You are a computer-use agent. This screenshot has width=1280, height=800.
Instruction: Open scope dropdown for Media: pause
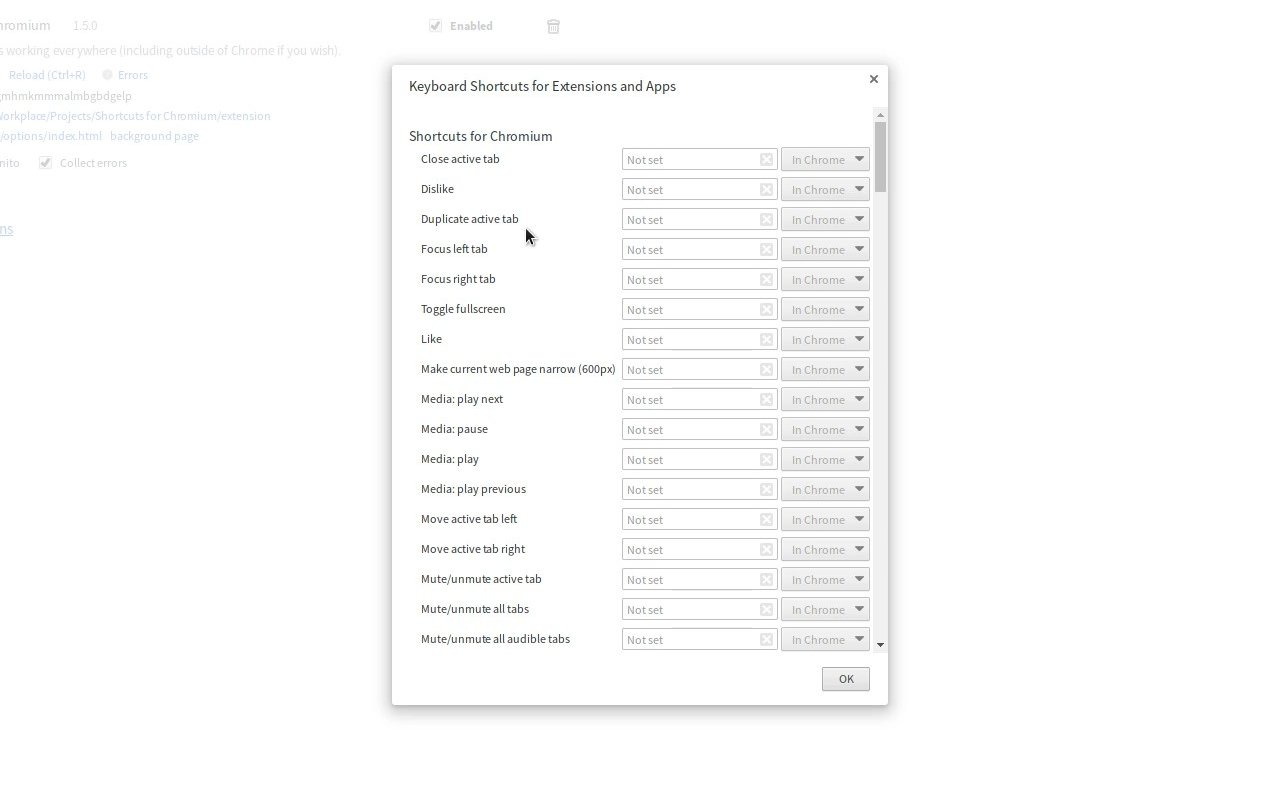pyautogui.click(x=825, y=430)
